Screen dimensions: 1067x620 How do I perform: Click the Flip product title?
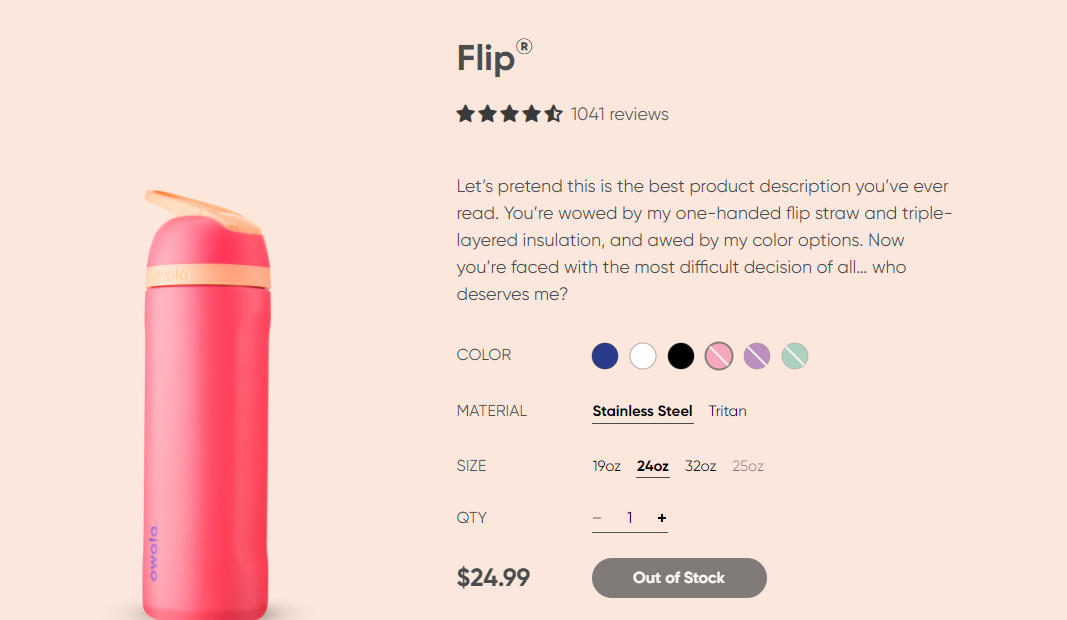click(x=486, y=59)
